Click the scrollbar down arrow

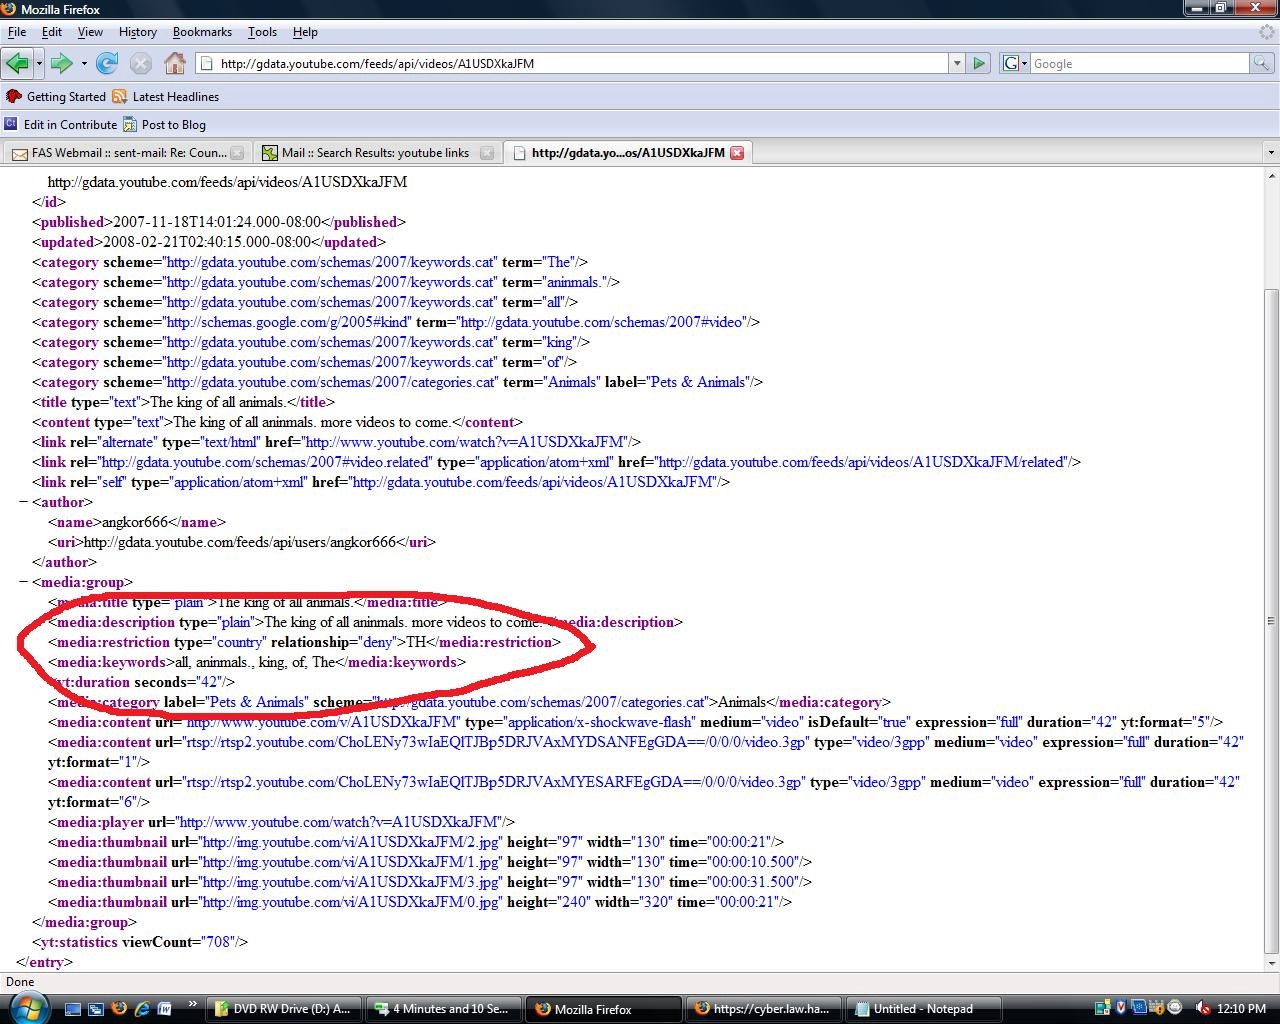pyautogui.click(x=1271, y=964)
